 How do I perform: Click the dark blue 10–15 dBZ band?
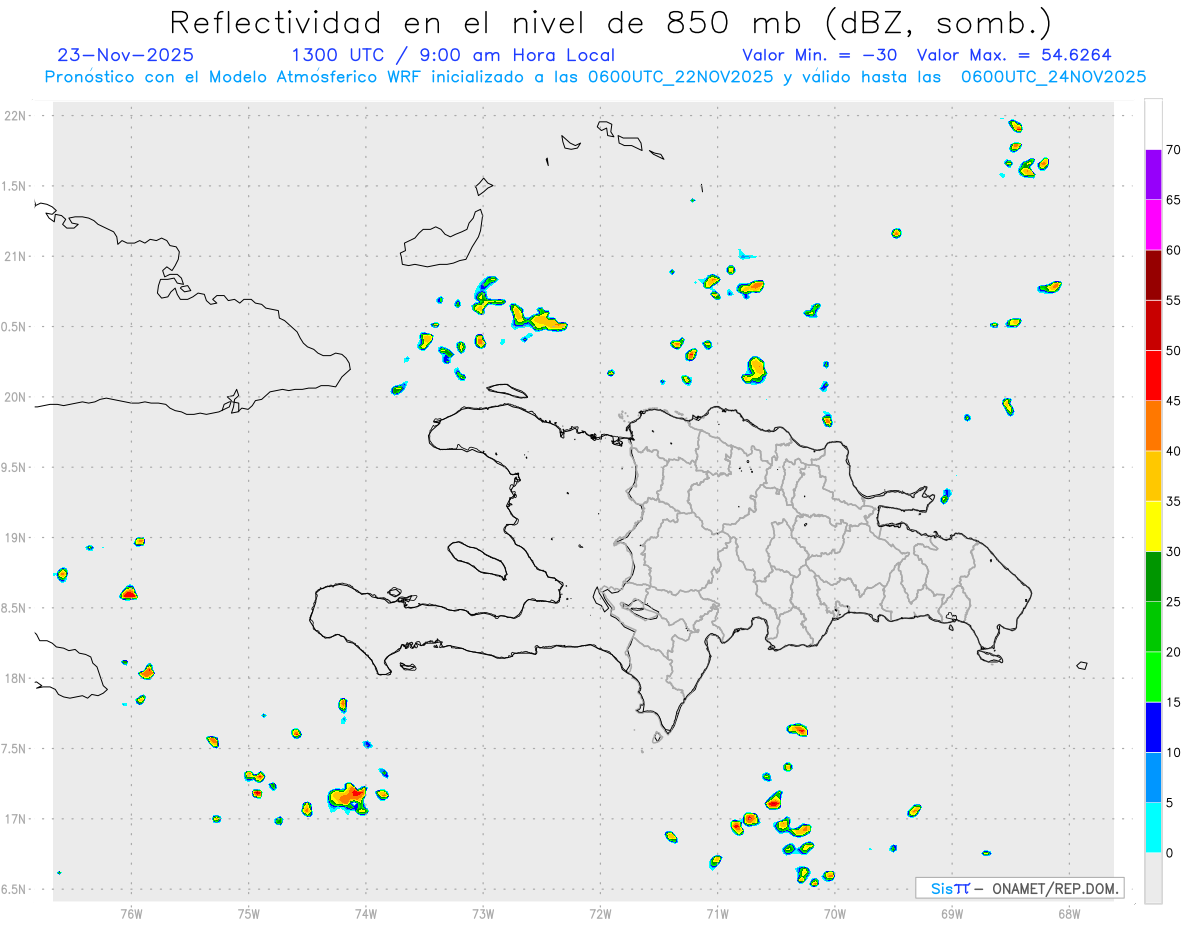point(1153,727)
